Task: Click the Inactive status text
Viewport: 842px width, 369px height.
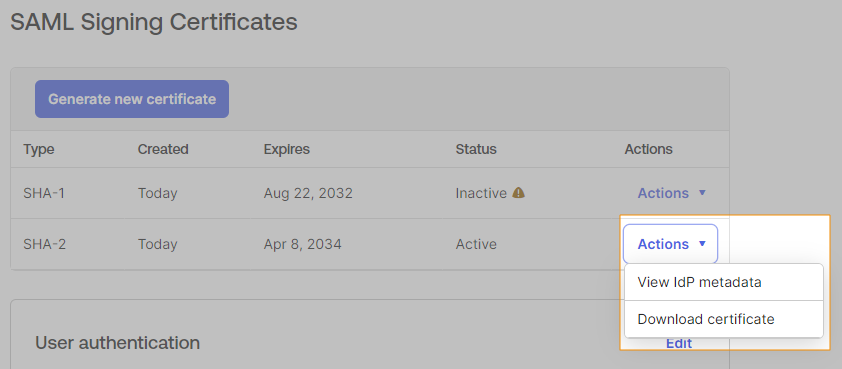Action: 481,193
